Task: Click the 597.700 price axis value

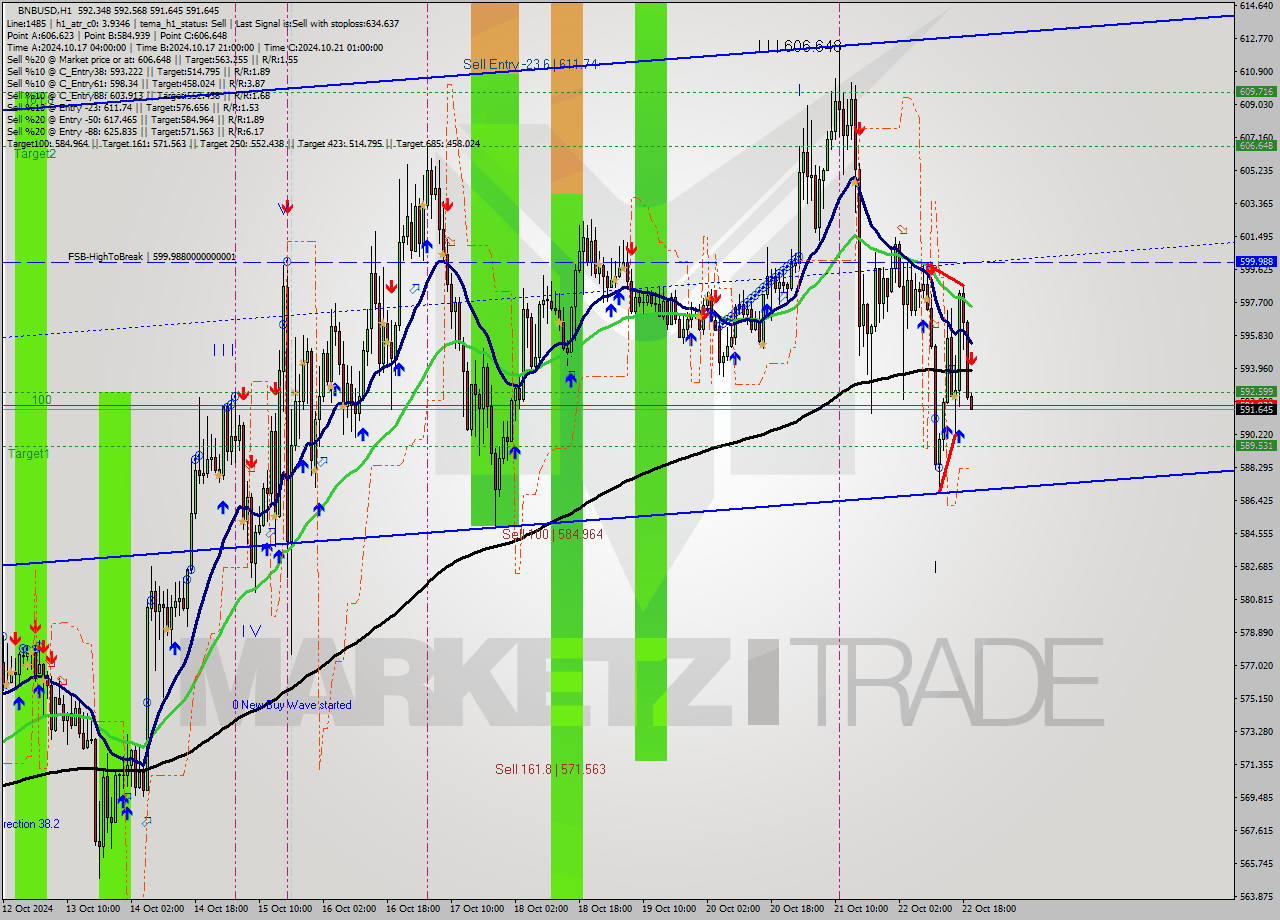Action: [1256, 302]
